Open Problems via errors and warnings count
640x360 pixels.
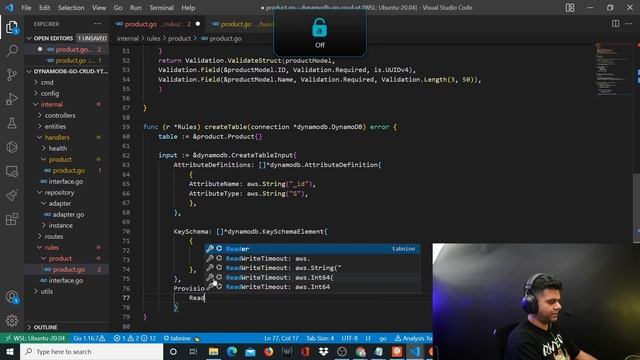tap(135, 338)
